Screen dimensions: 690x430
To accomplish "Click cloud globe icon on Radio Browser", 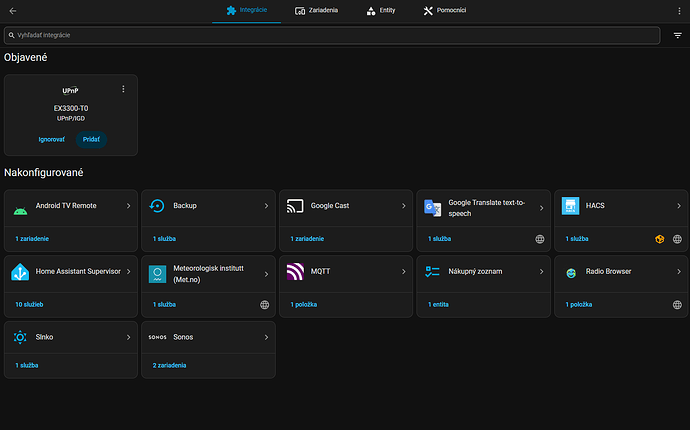I will pyautogui.click(x=677, y=305).
